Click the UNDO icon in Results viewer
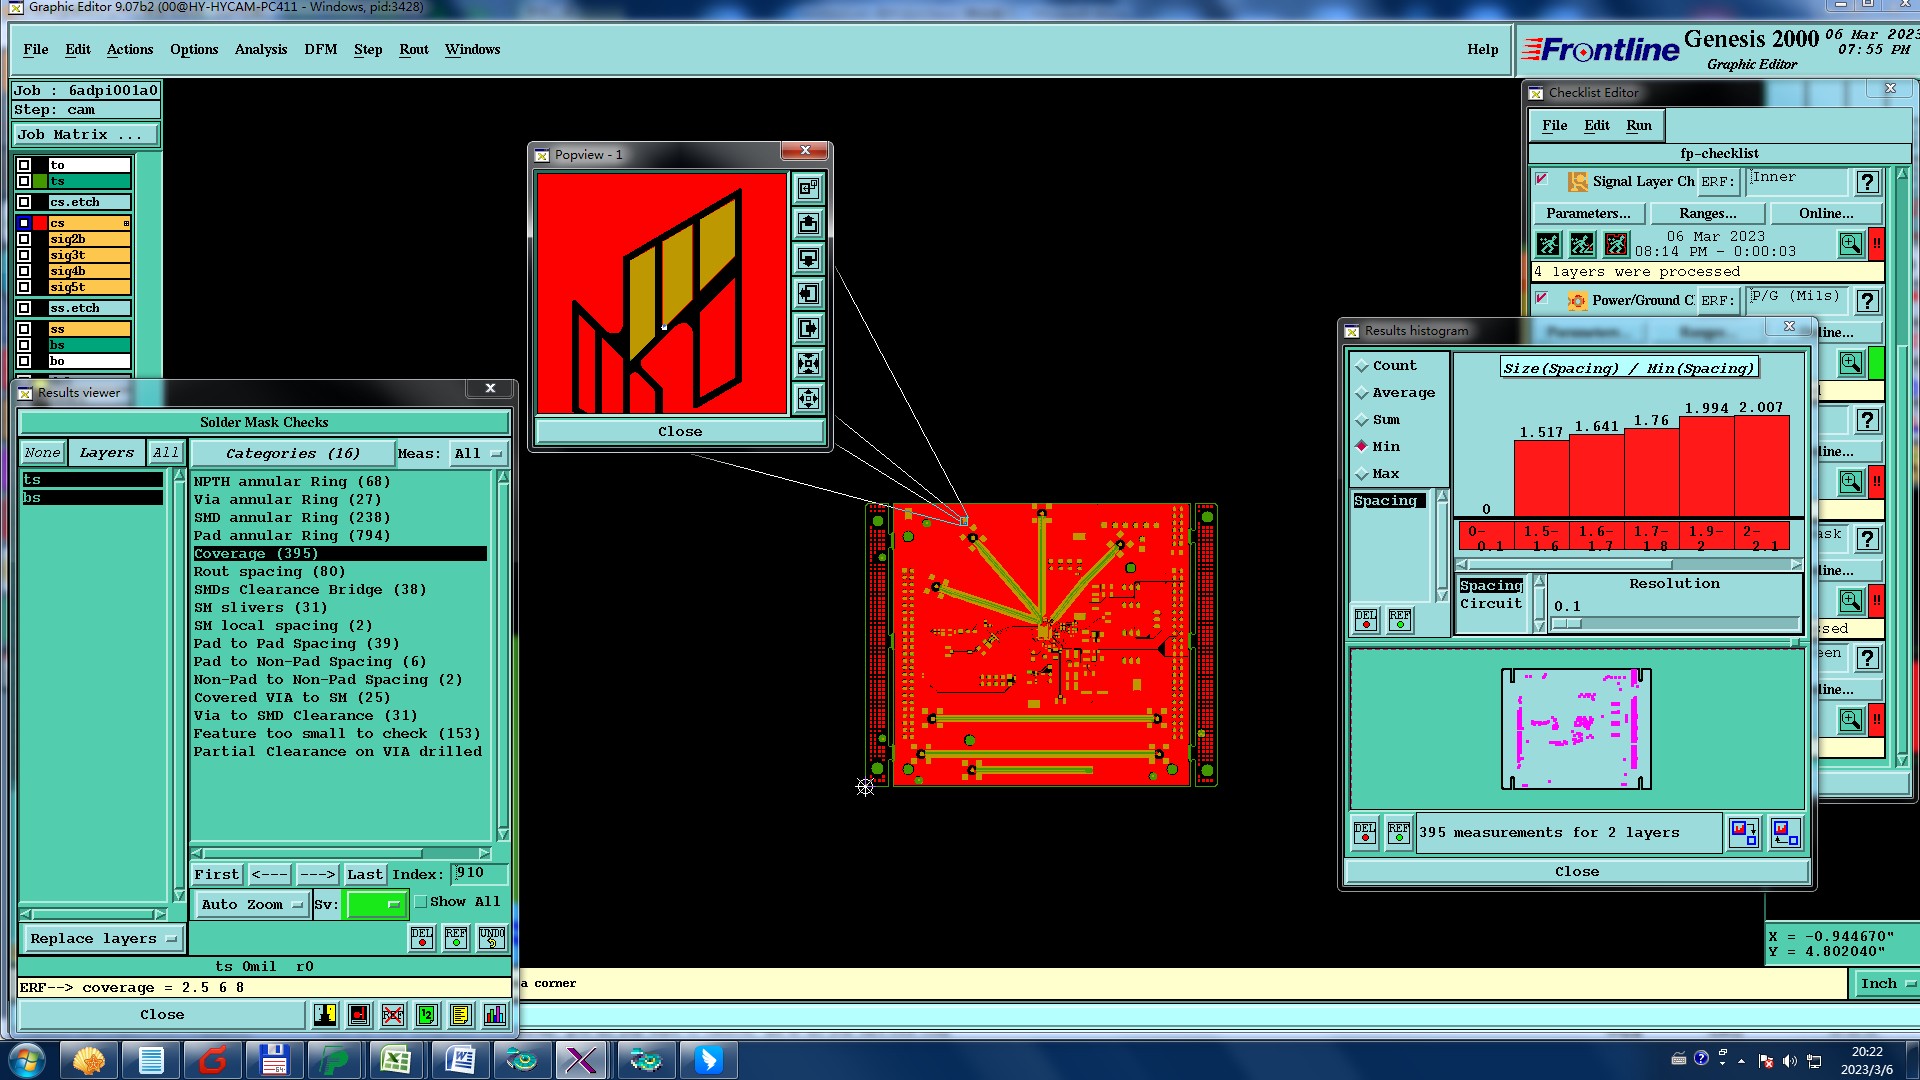1920x1080 pixels. [x=491, y=937]
